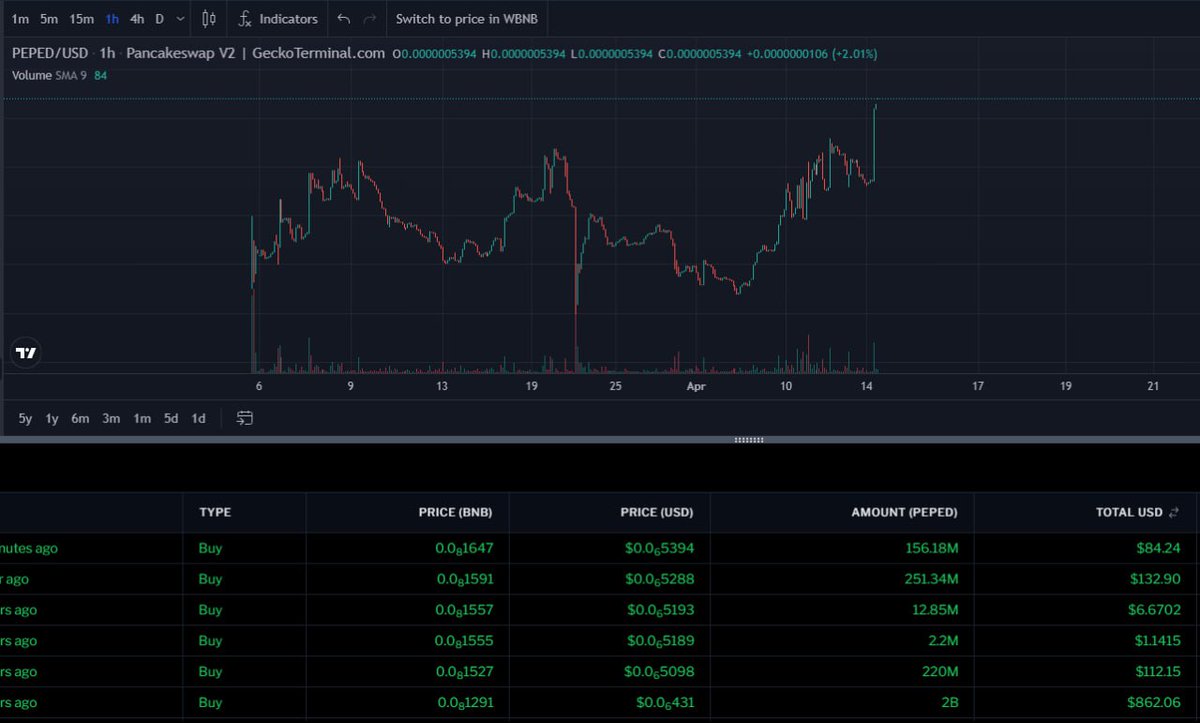Viewport: 1200px width, 723px height.
Task: Expand the timeframe dropdown chevron
Action: pos(180,18)
